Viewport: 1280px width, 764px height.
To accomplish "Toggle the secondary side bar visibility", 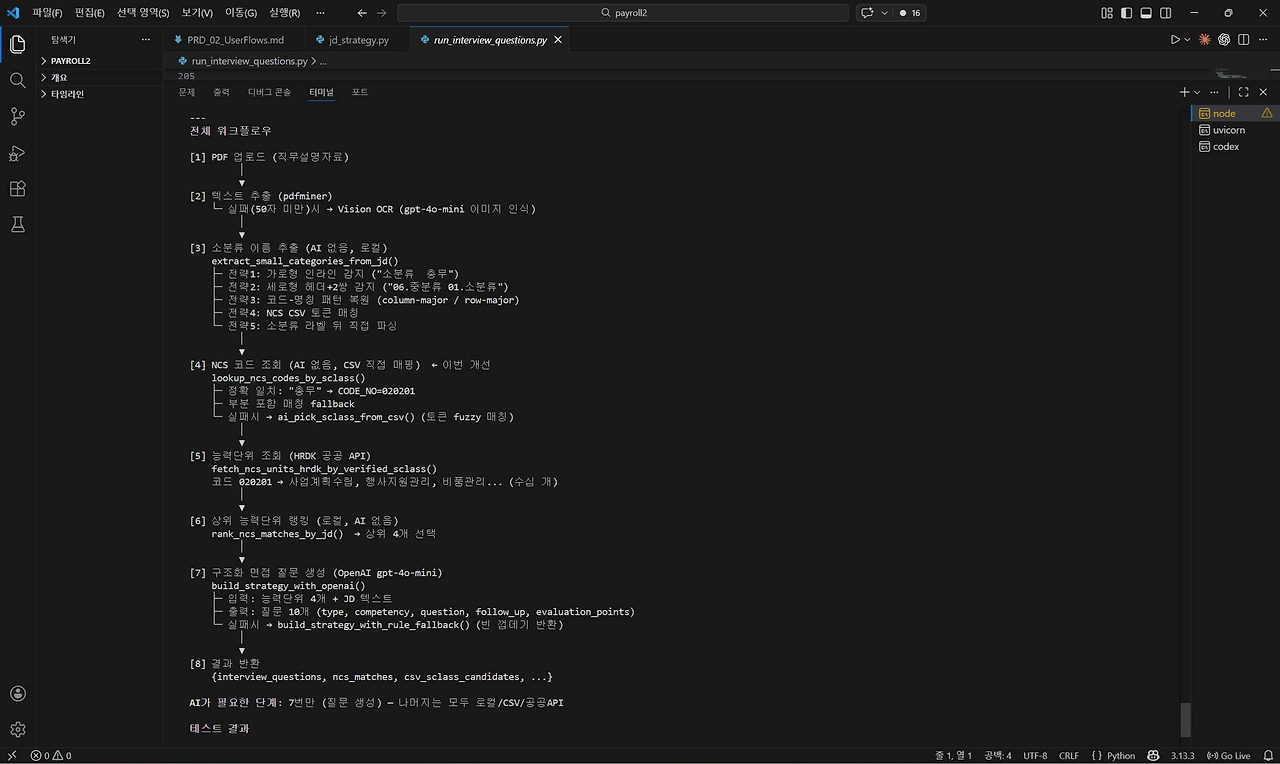I will (x=1167, y=13).
